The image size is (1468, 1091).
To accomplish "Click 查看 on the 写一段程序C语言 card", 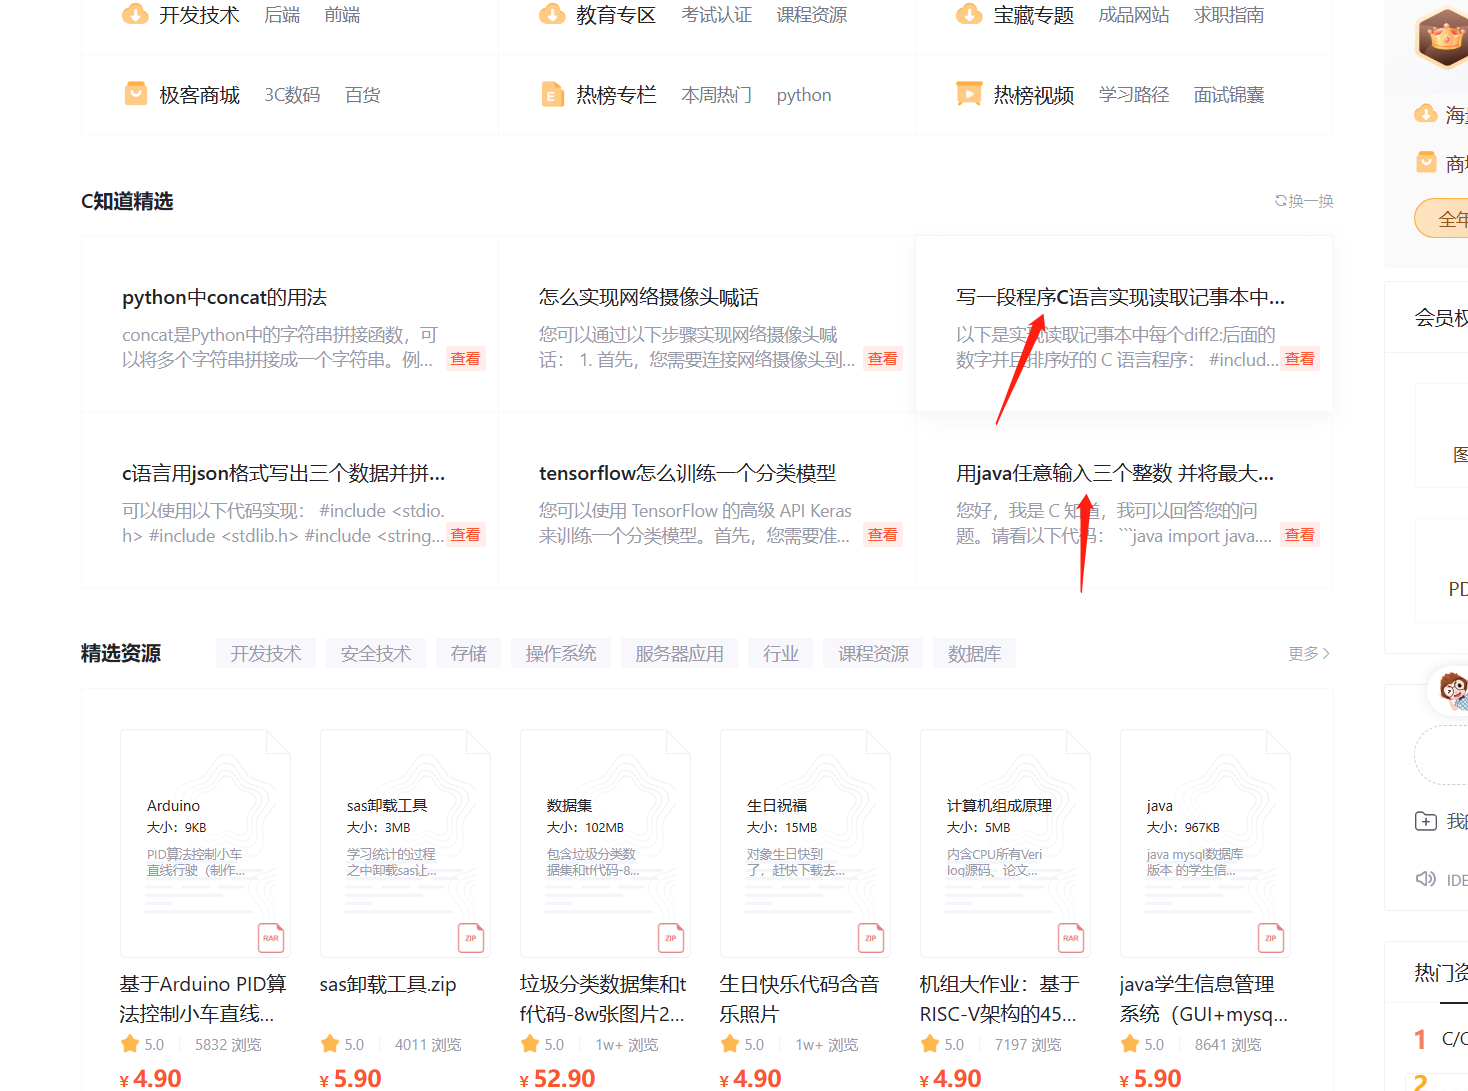I will 1300,359.
